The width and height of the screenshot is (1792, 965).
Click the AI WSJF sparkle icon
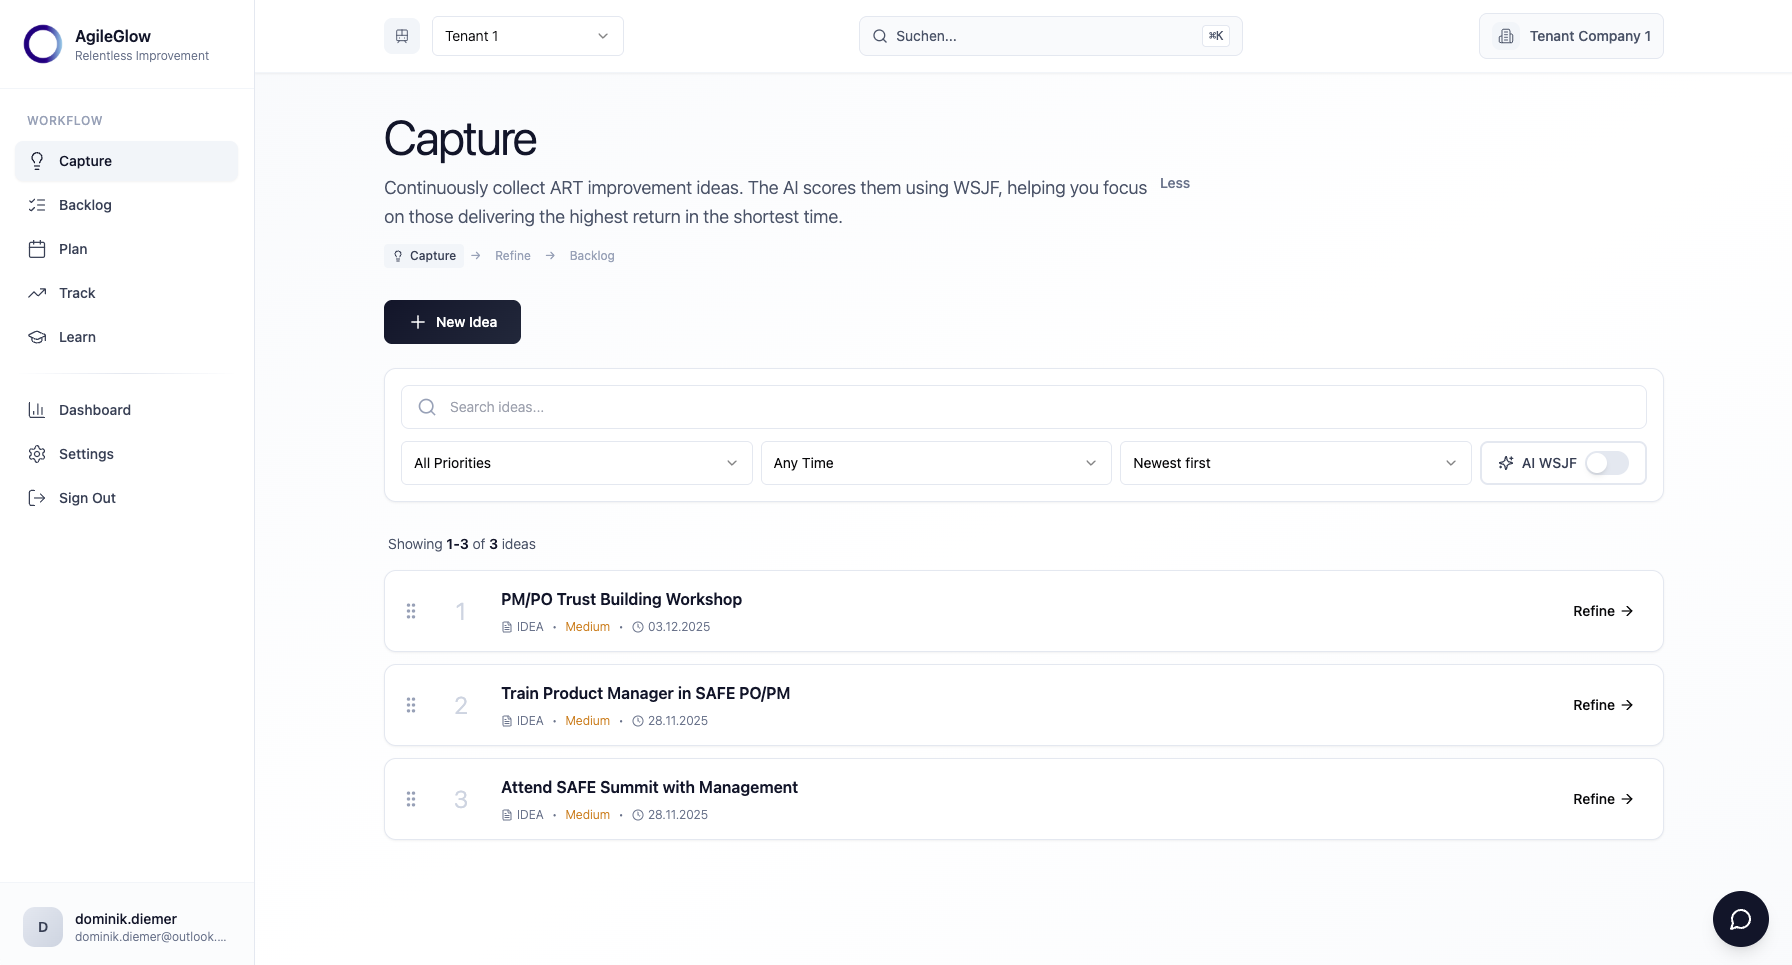(x=1506, y=463)
